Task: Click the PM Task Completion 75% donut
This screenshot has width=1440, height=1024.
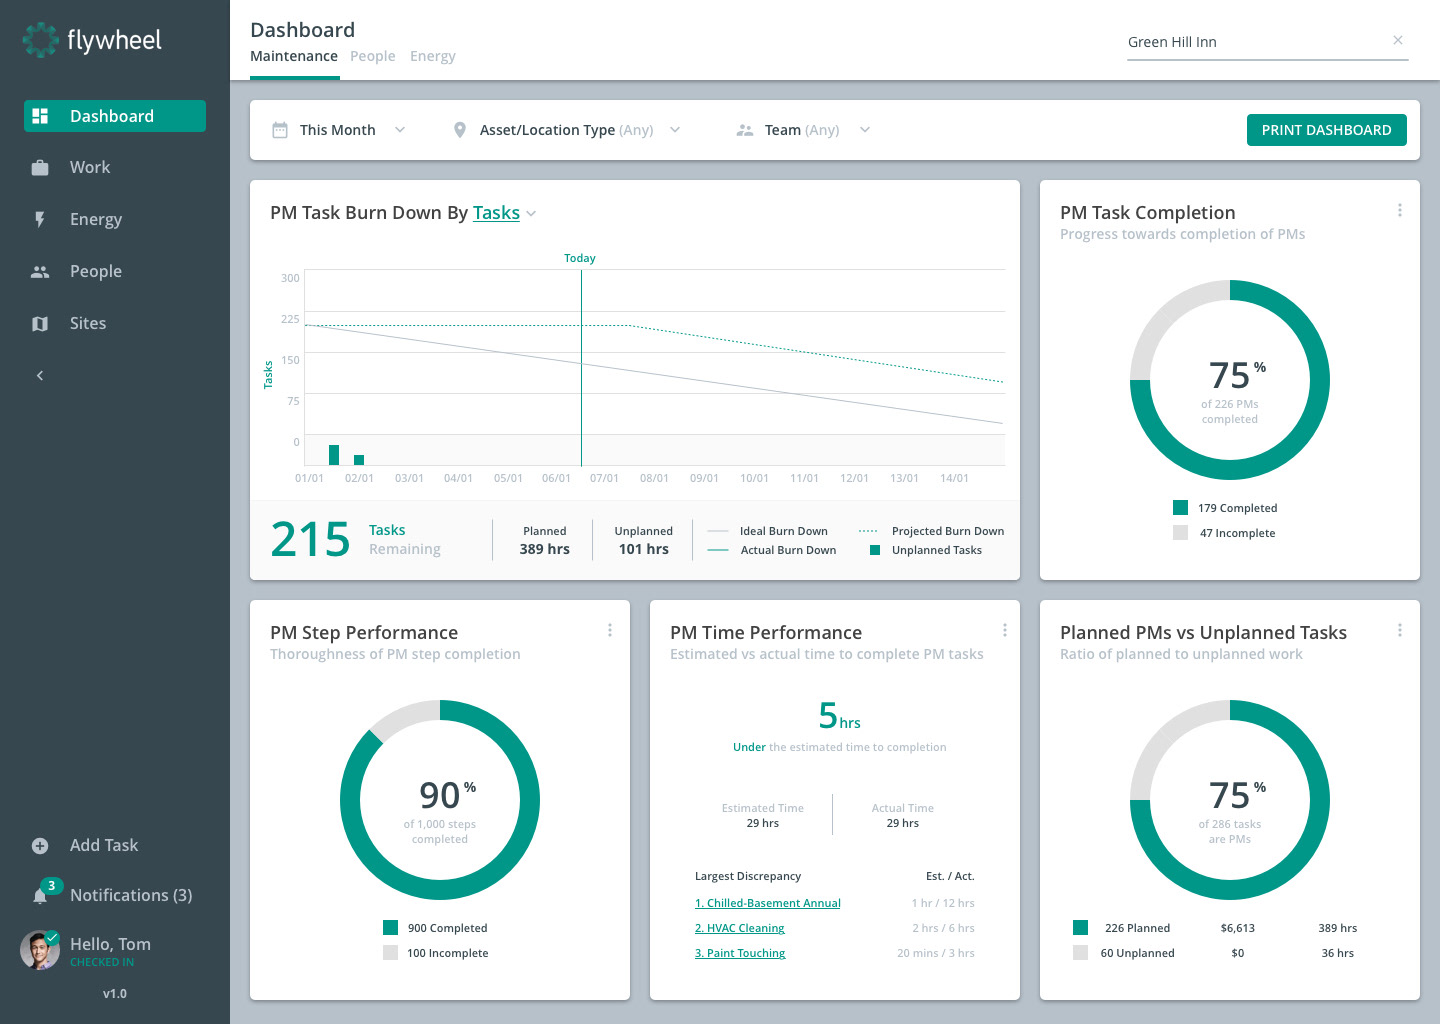Action: tap(1230, 380)
